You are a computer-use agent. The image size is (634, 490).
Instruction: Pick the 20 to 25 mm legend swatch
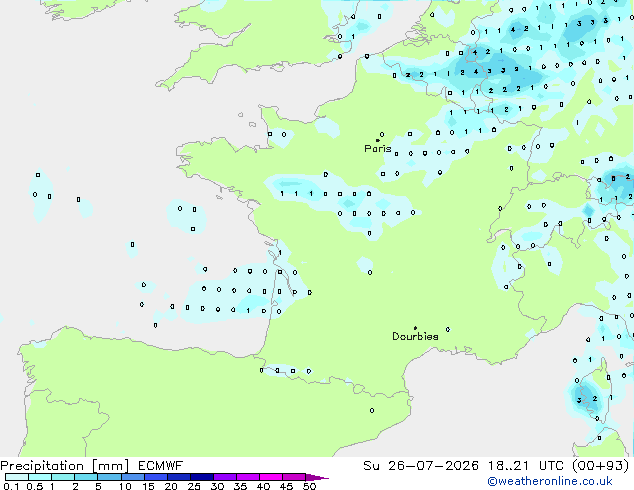178,477
